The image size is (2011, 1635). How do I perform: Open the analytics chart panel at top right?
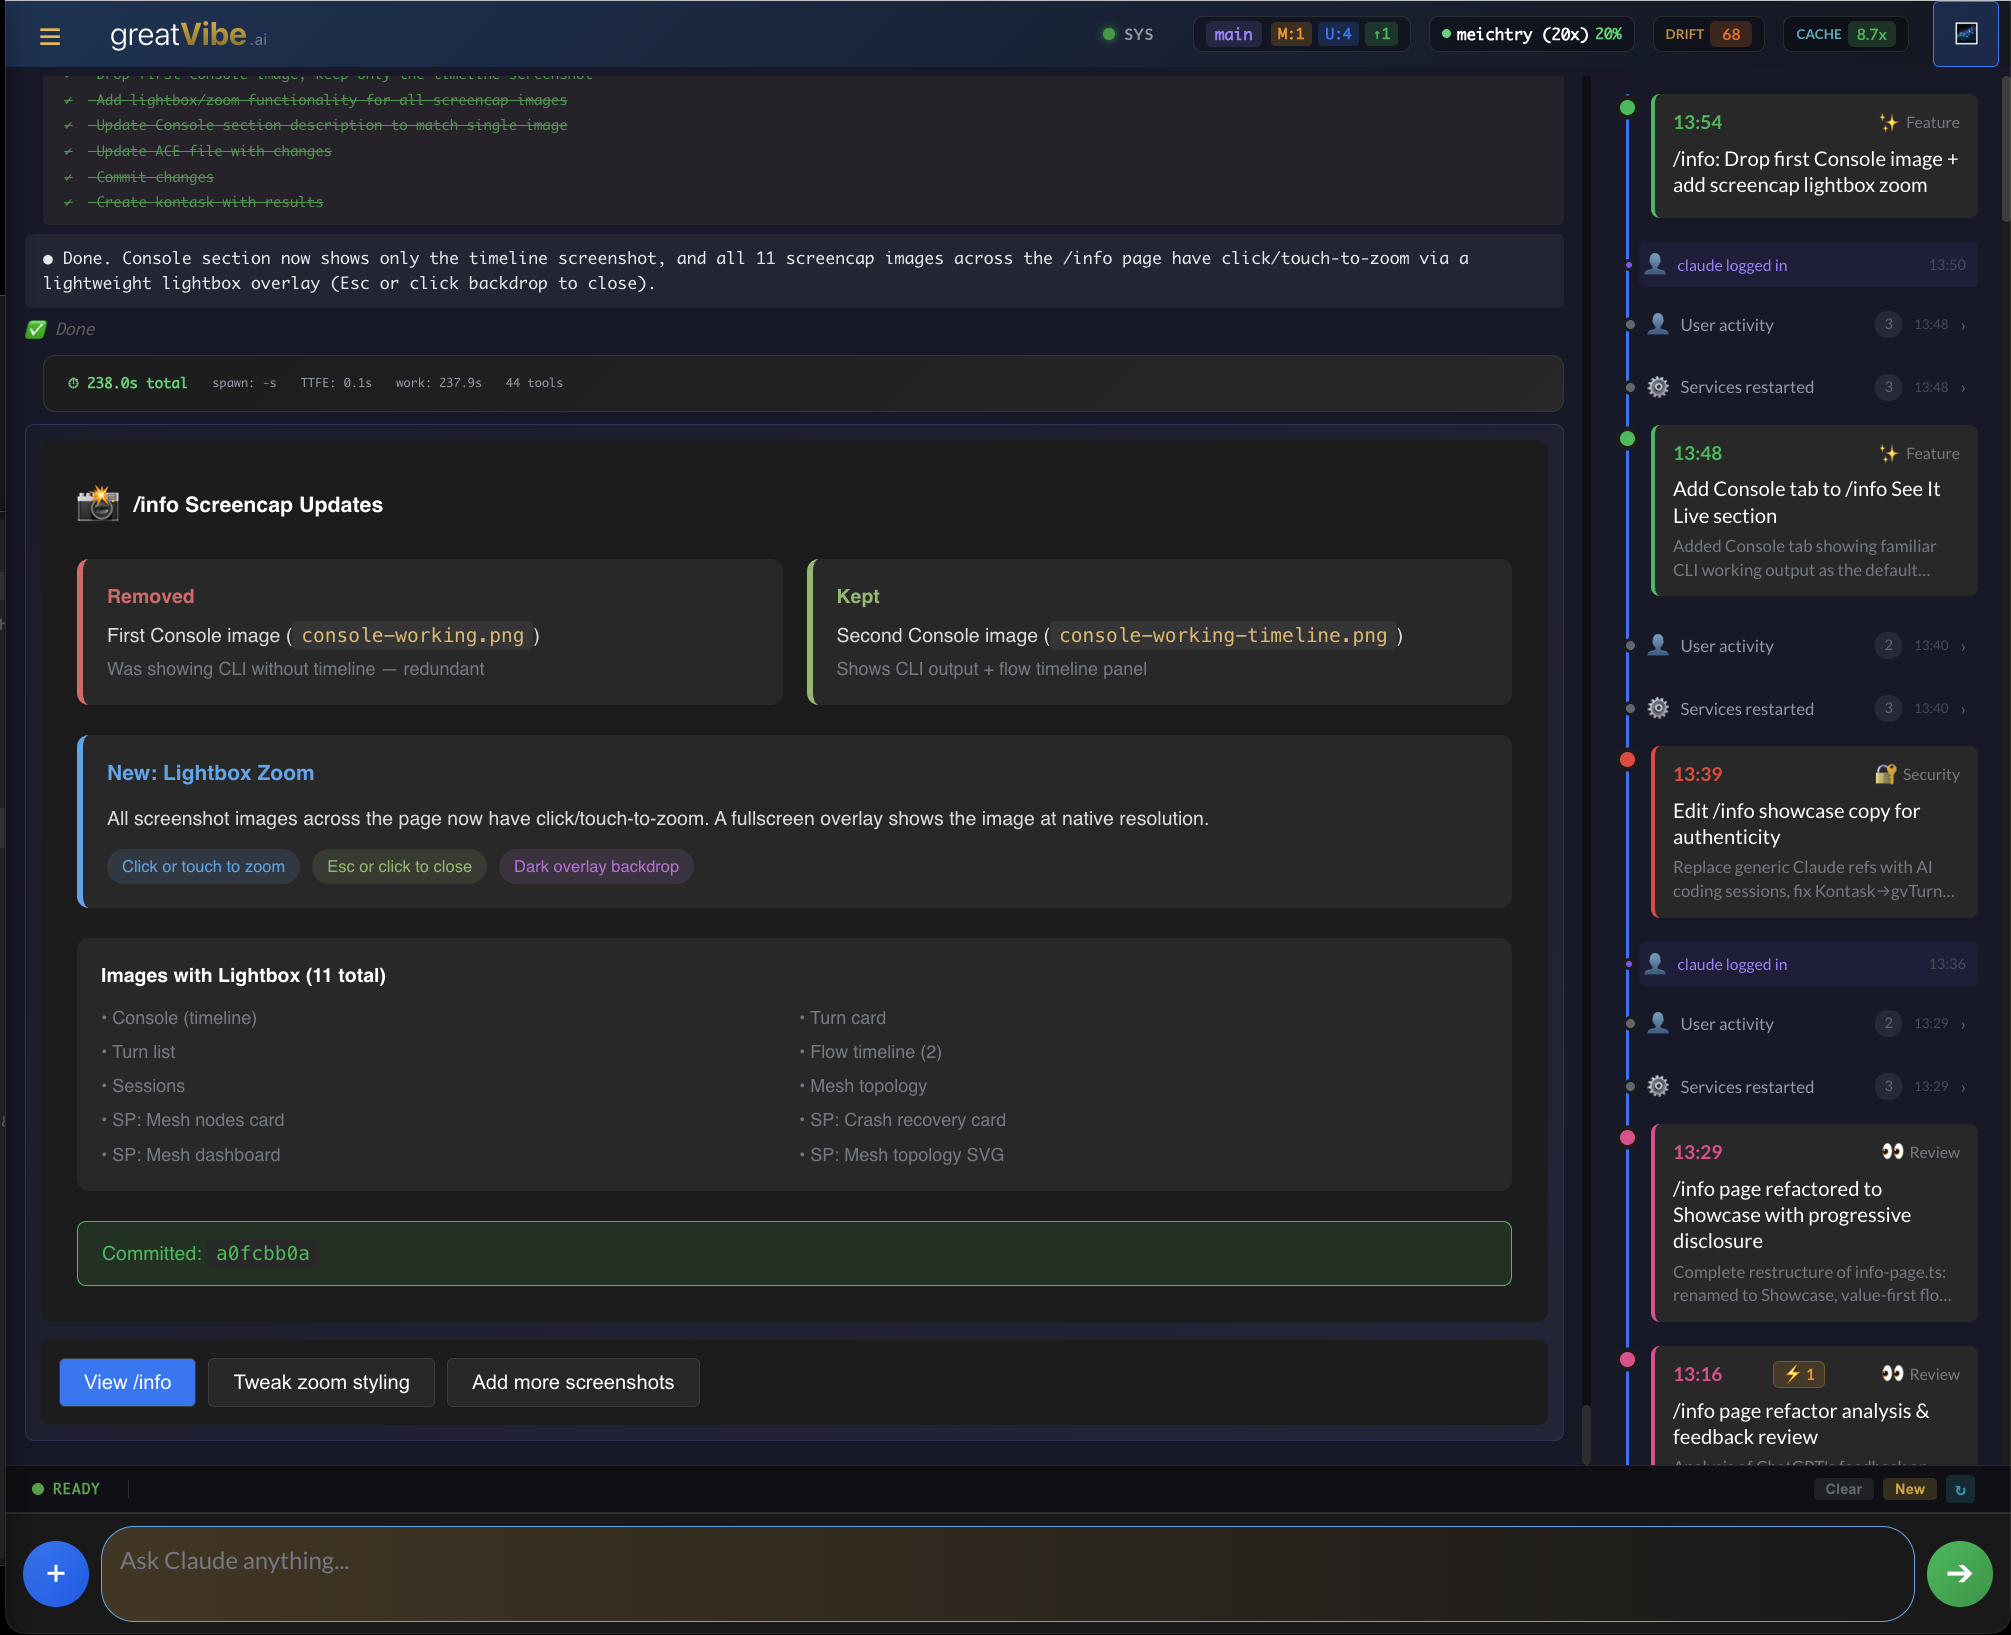(1965, 33)
